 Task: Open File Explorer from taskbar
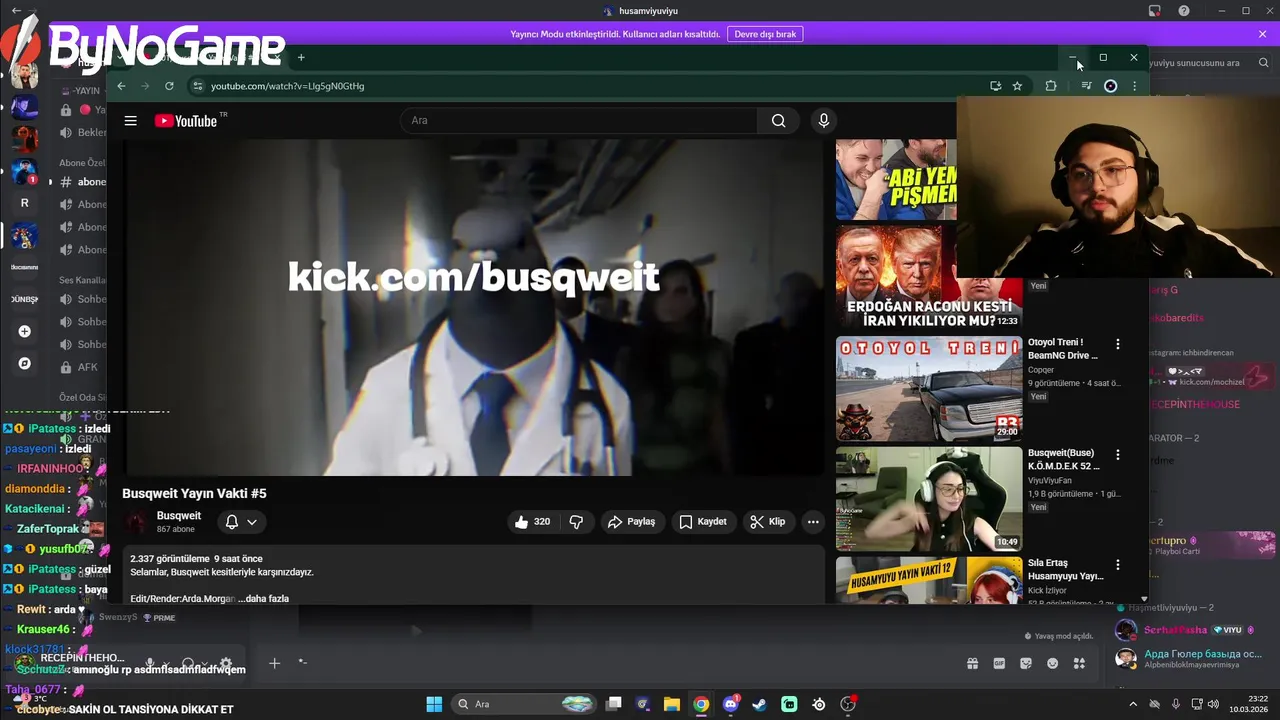tap(672, 704)
